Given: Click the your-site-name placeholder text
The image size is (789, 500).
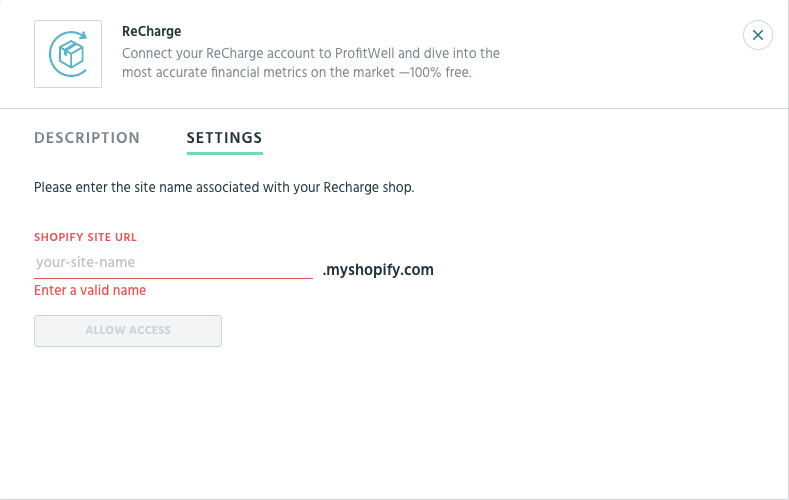Looking at the screenshot, I should 86,262.
